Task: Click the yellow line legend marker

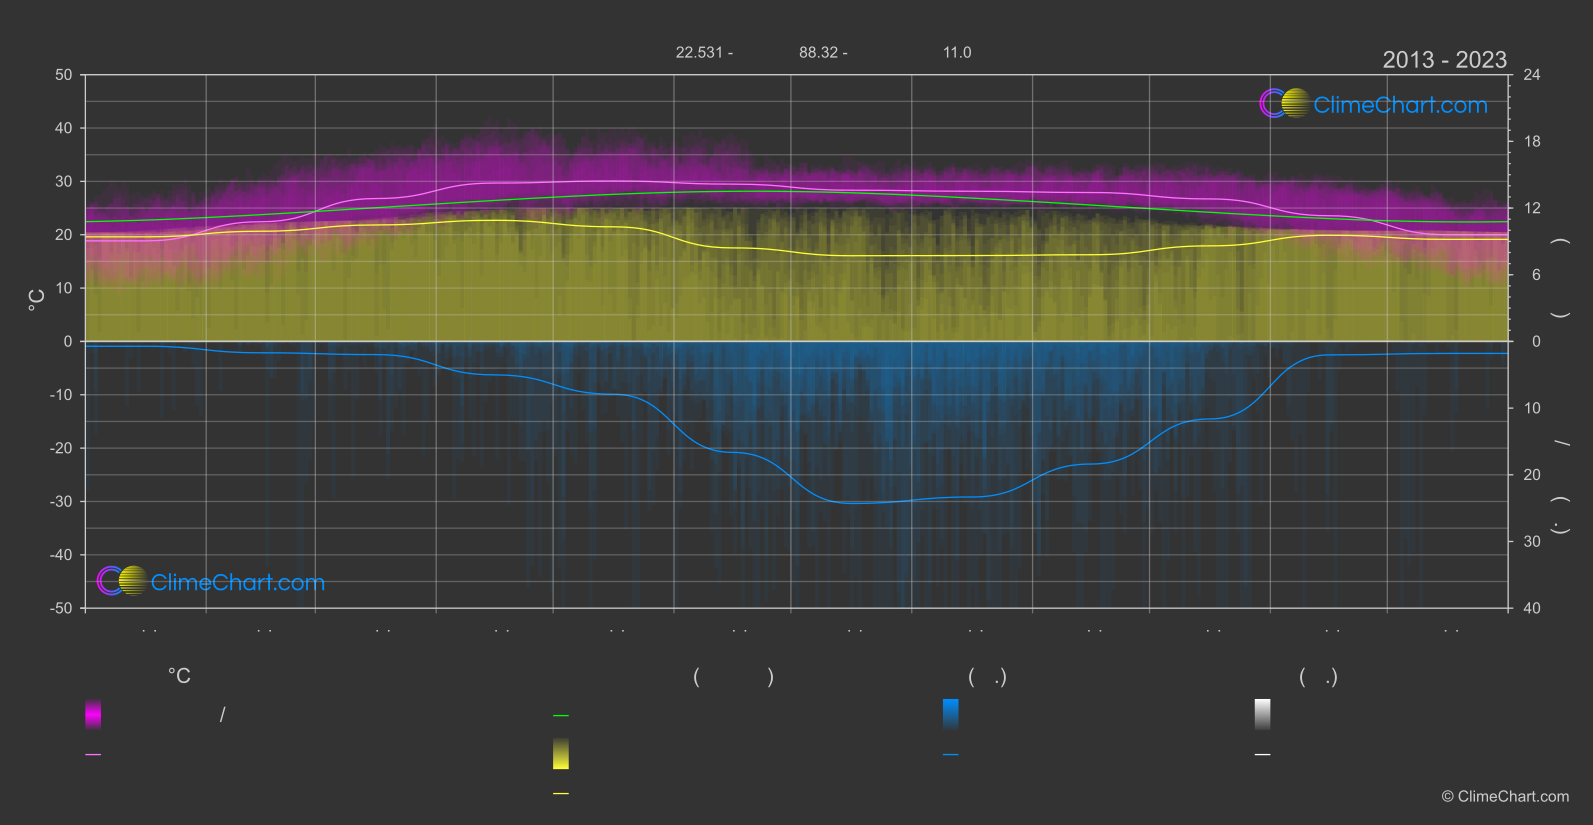Action: (561, 794)
